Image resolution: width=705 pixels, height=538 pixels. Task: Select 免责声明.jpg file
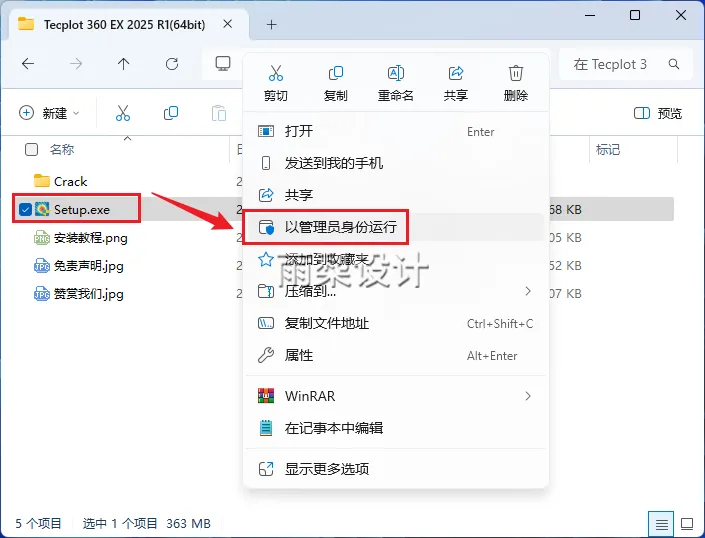[79, 266]
